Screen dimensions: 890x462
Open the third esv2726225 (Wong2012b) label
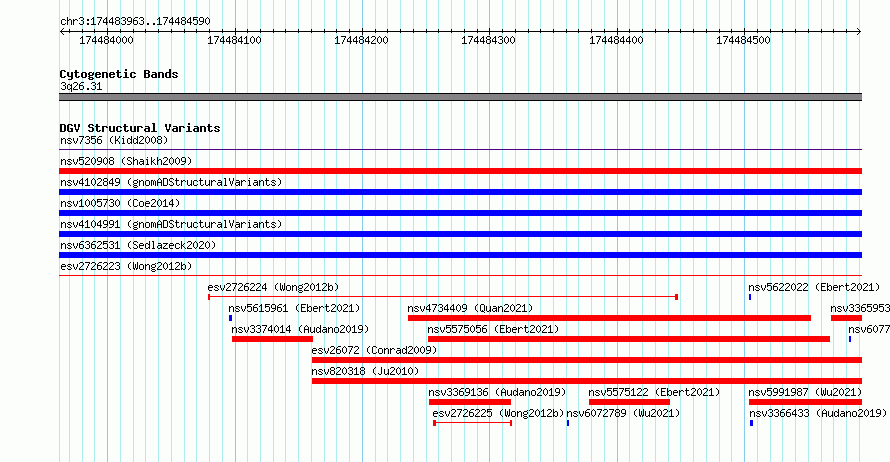coord(498,413)
